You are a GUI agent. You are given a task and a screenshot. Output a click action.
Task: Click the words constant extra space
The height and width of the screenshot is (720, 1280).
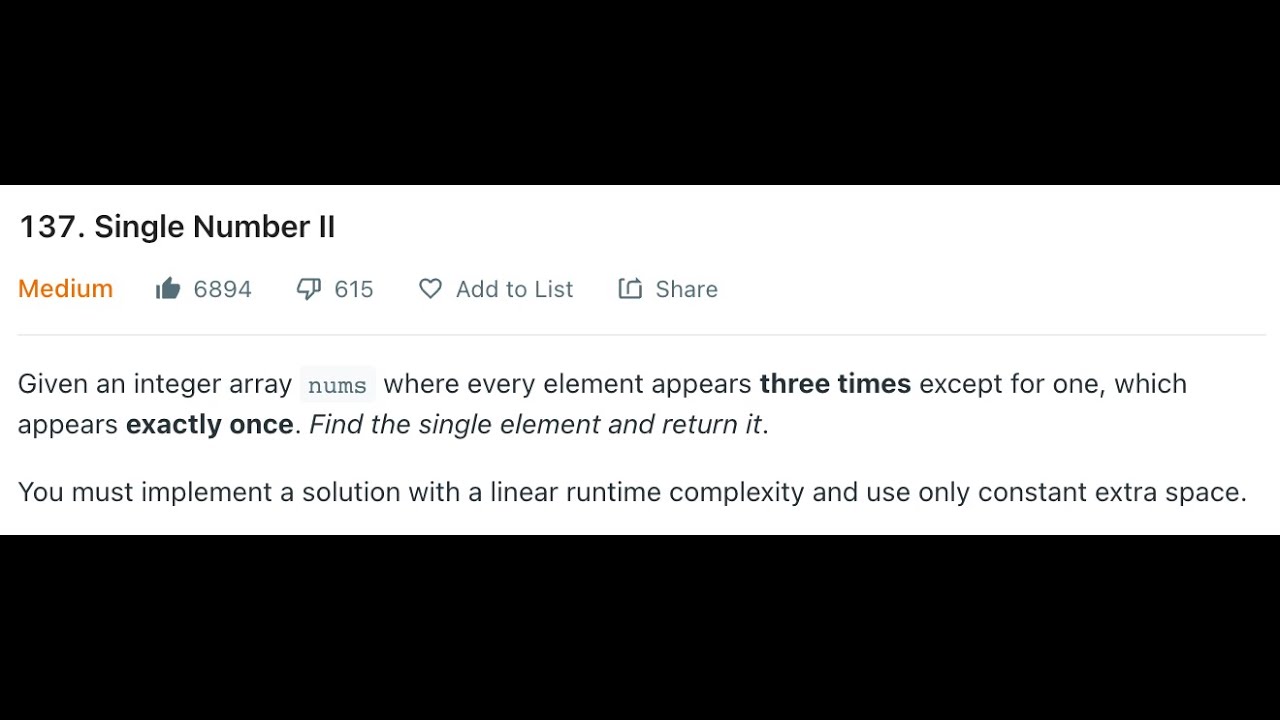pyautogui.click(x=1108, y=492)
